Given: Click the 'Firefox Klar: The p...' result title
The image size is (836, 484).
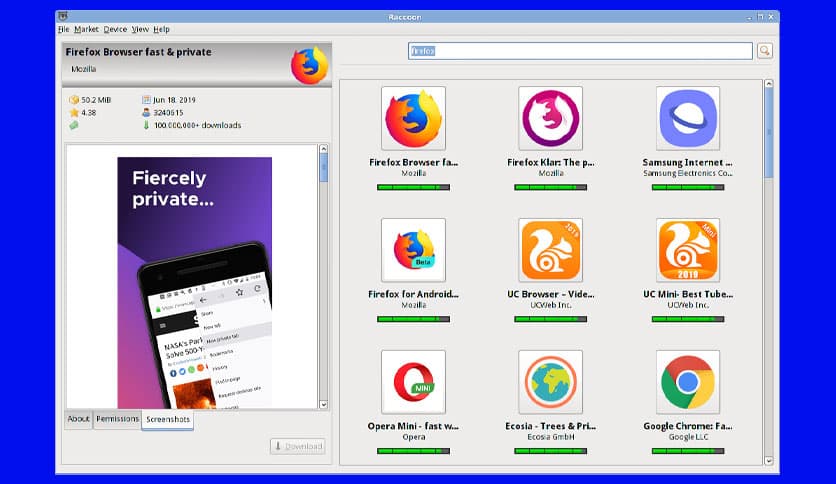Looking at the screenshot, I should [x=550, y=162].
